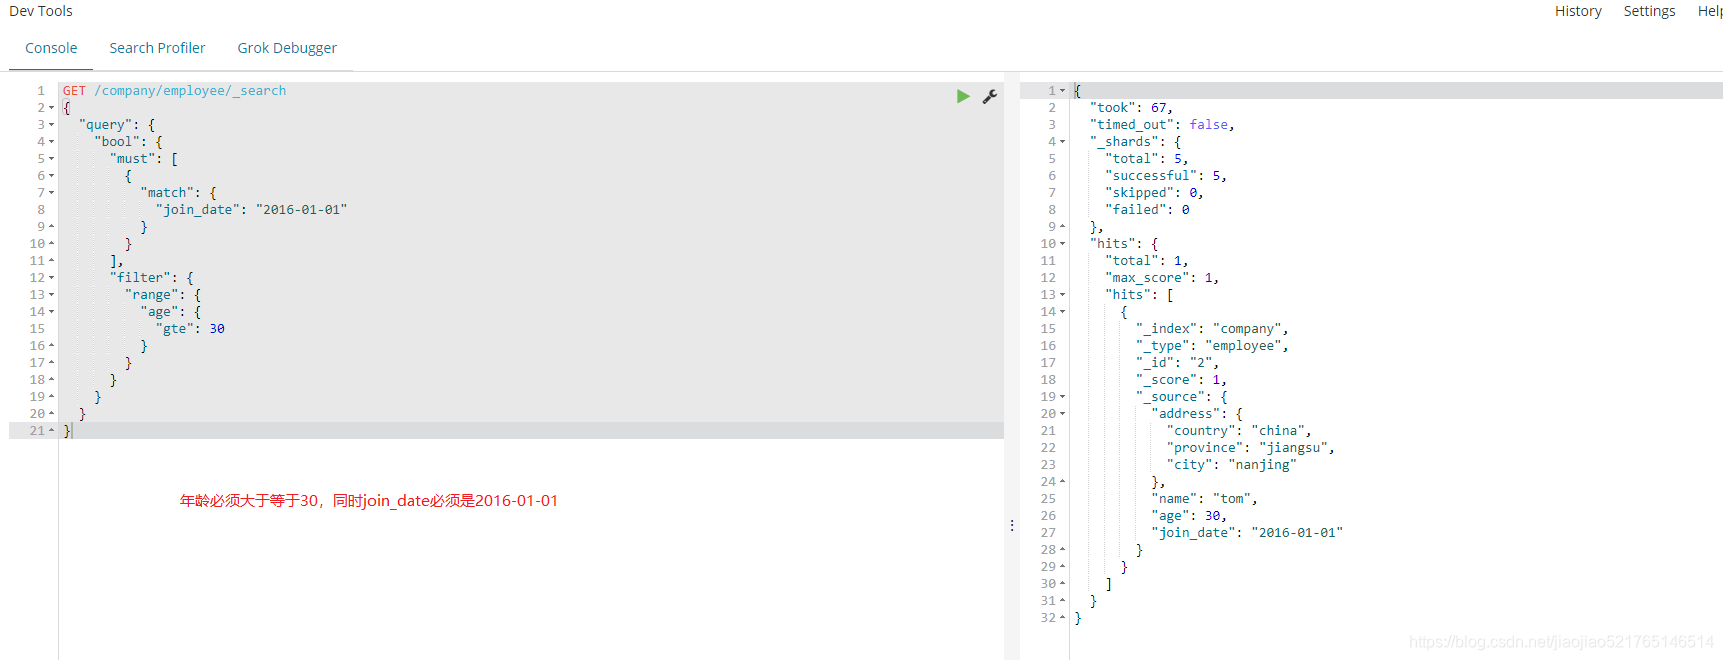This screenshot has height=660, width=1723.
Task: Collapse the response "_shards" fold at line 4
Action: (1063, 142)
